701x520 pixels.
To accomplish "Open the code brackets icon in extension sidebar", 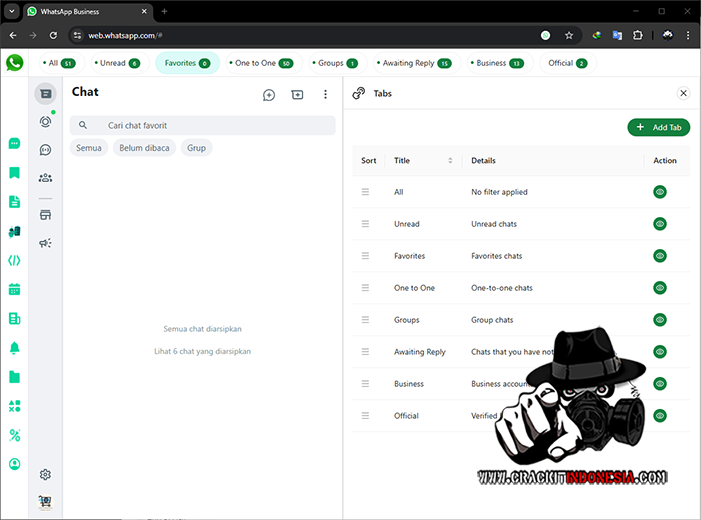I will pos(14,260).
